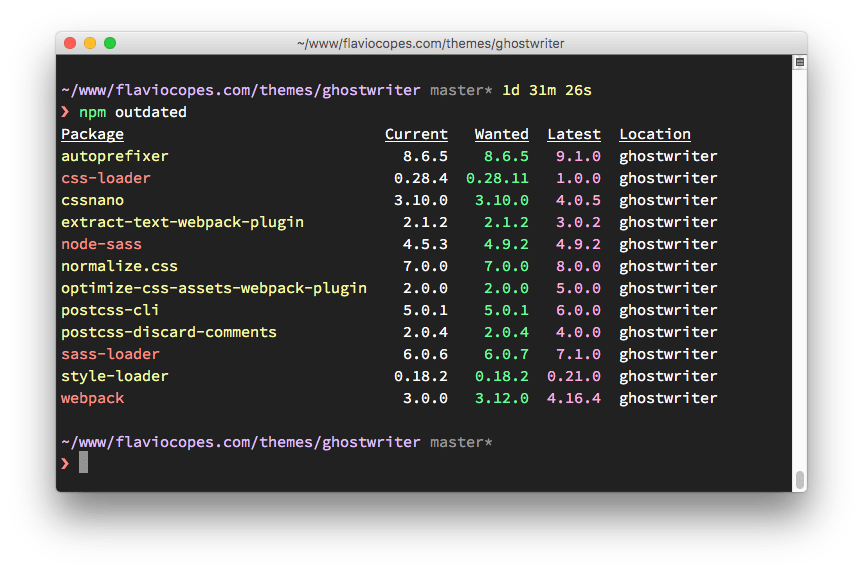Click the Latest column header
Image resolution: width=863 pixels, height=572 pixels.
(574, 134)
